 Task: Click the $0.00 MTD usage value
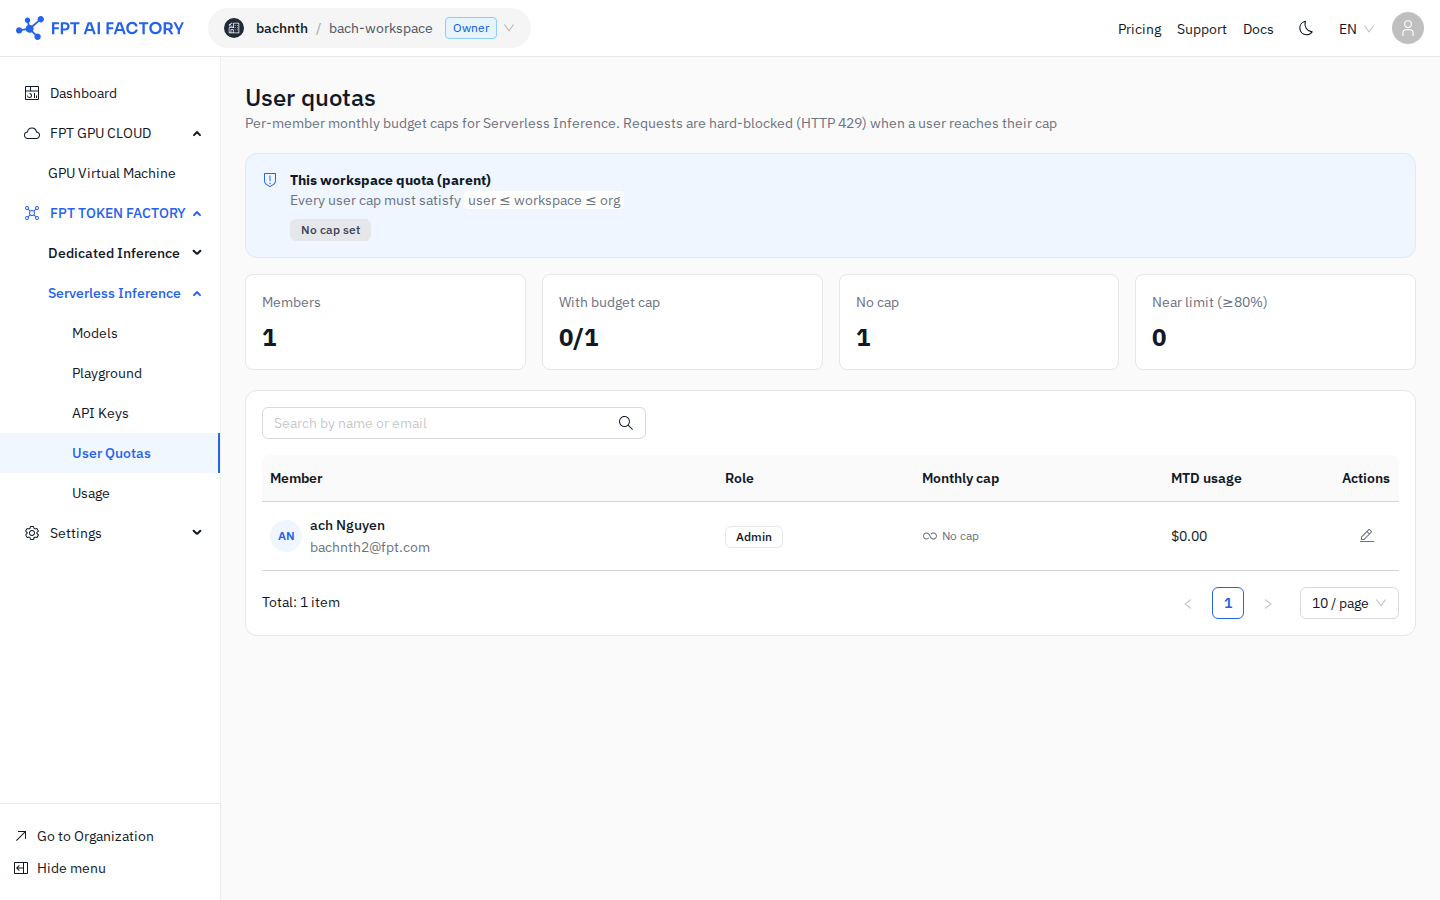1189,536
